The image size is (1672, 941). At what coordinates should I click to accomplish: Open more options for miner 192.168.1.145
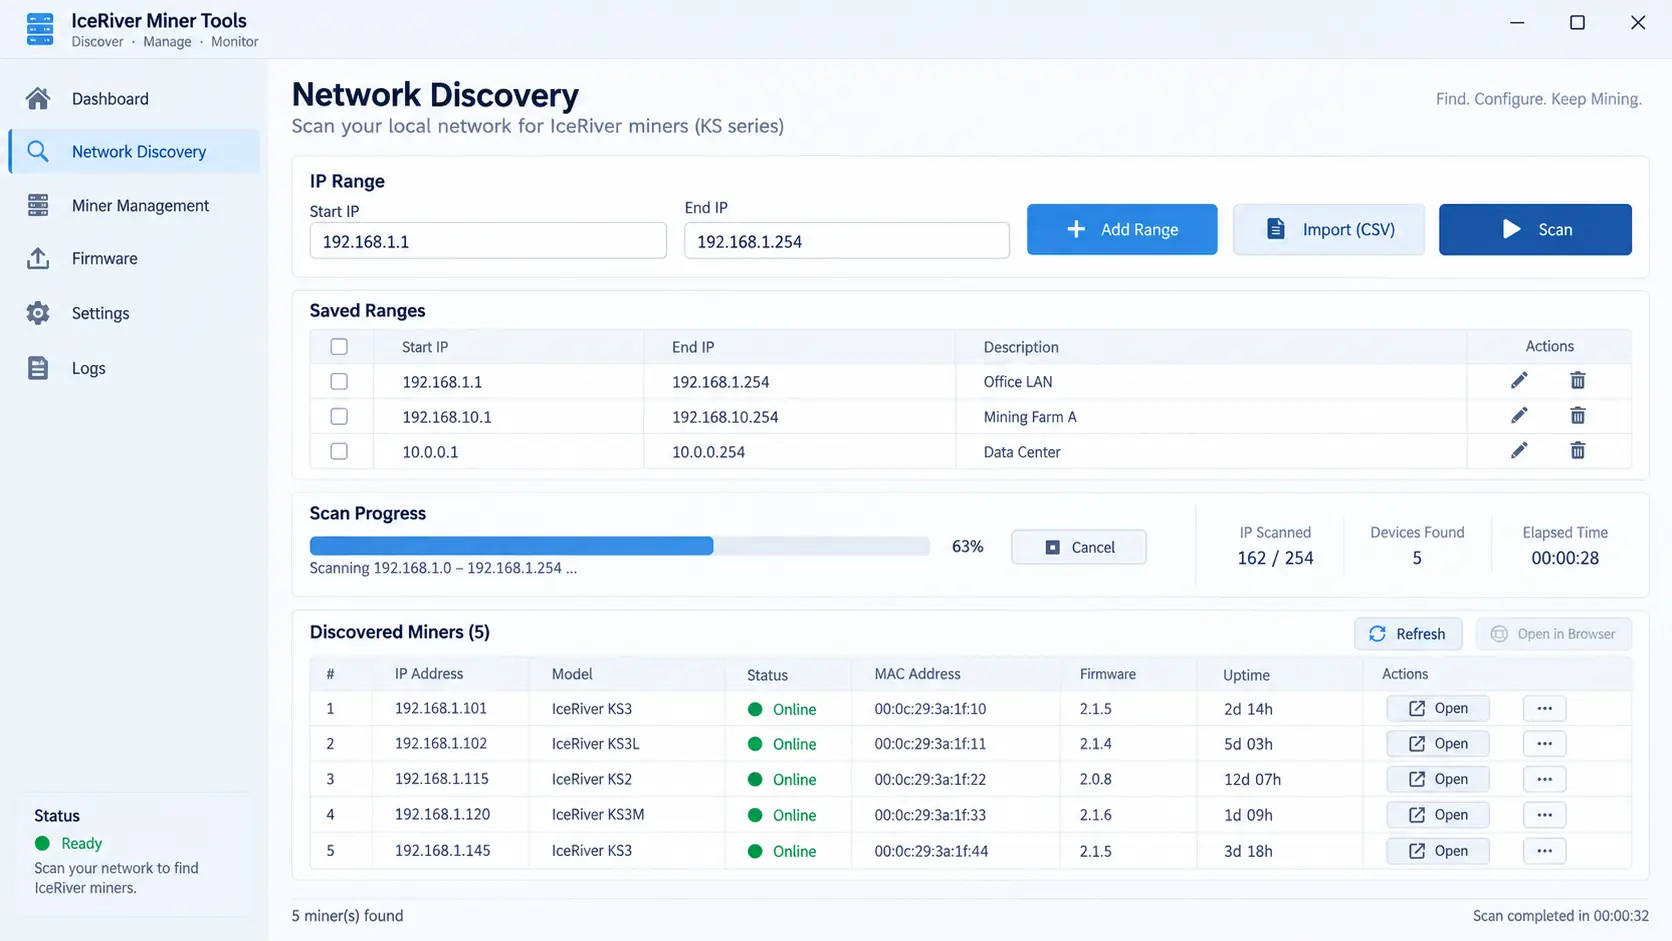point(1544,851)
